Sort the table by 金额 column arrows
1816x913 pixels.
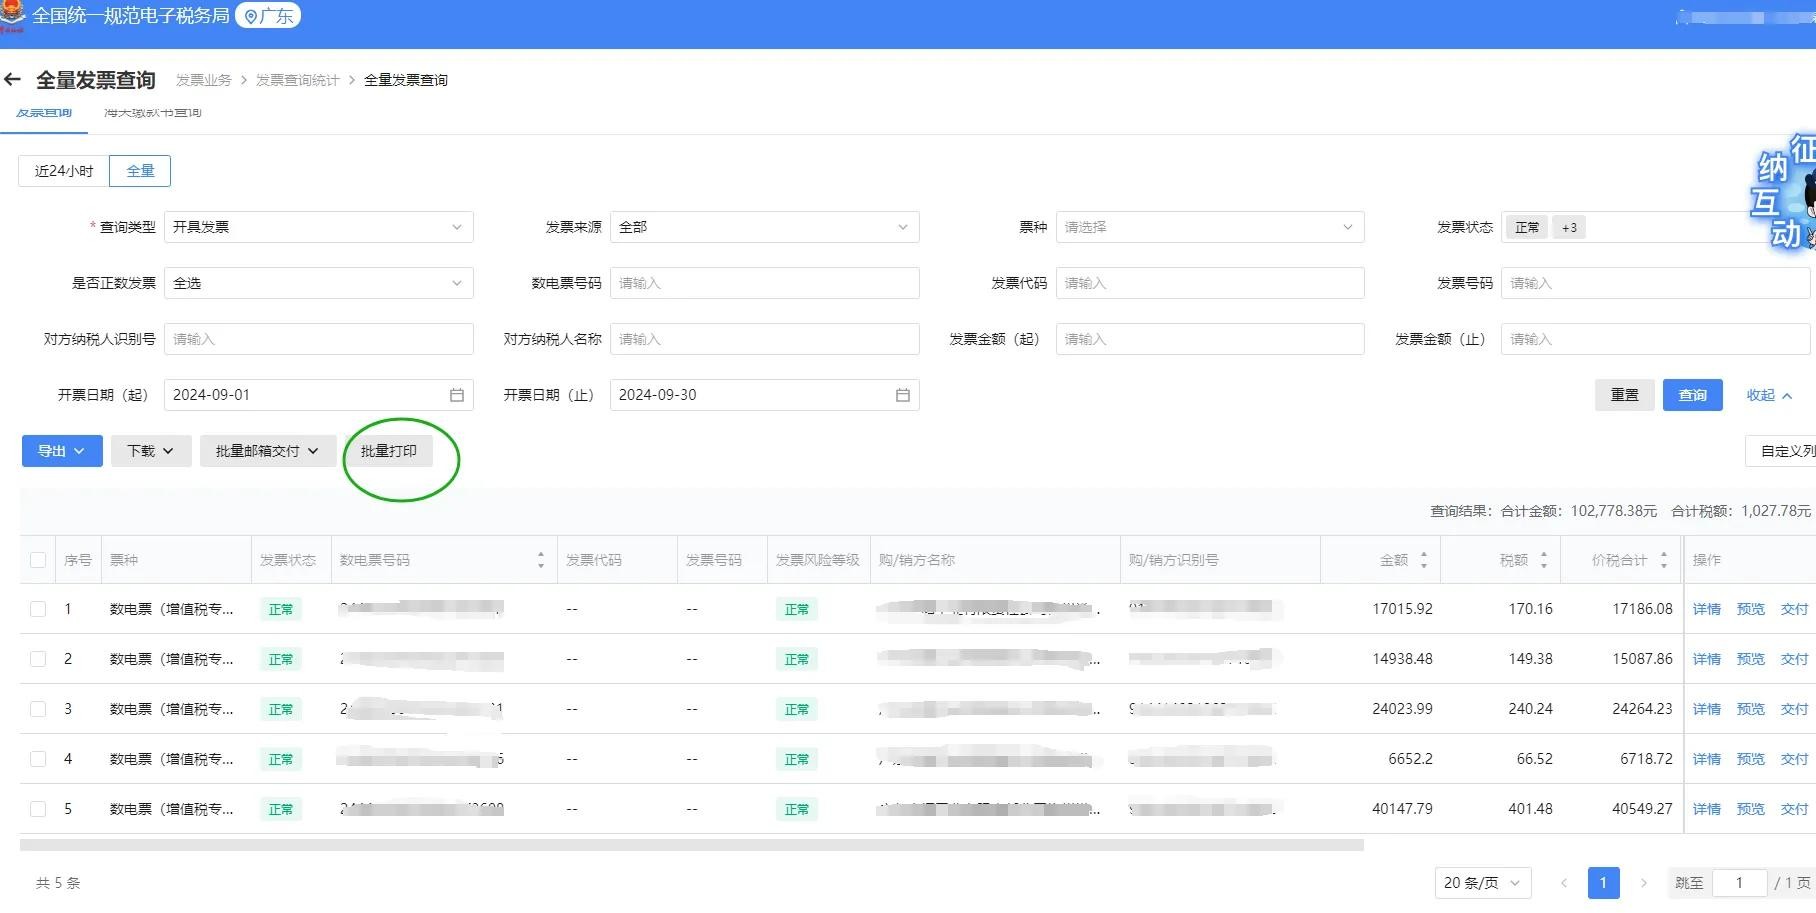coord(1424,560)
